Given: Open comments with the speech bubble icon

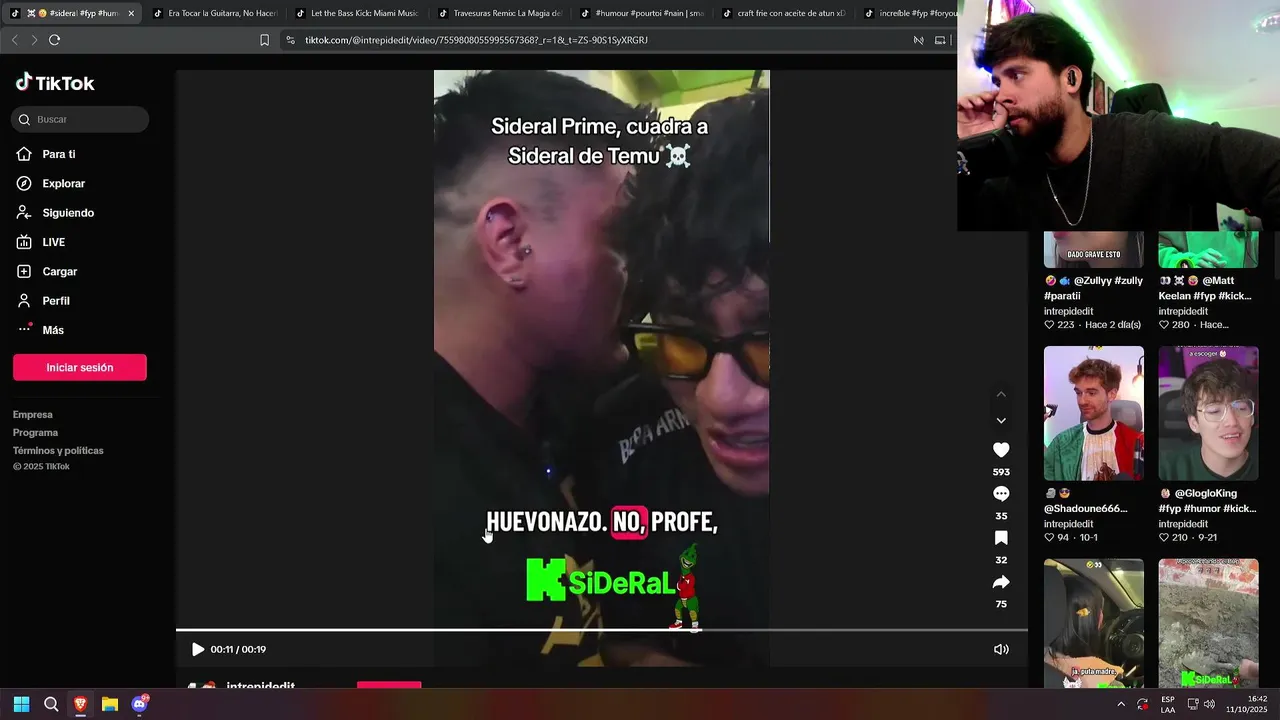Looking at the screenshot, I should pyautogui.click(x=1001, y=494).
